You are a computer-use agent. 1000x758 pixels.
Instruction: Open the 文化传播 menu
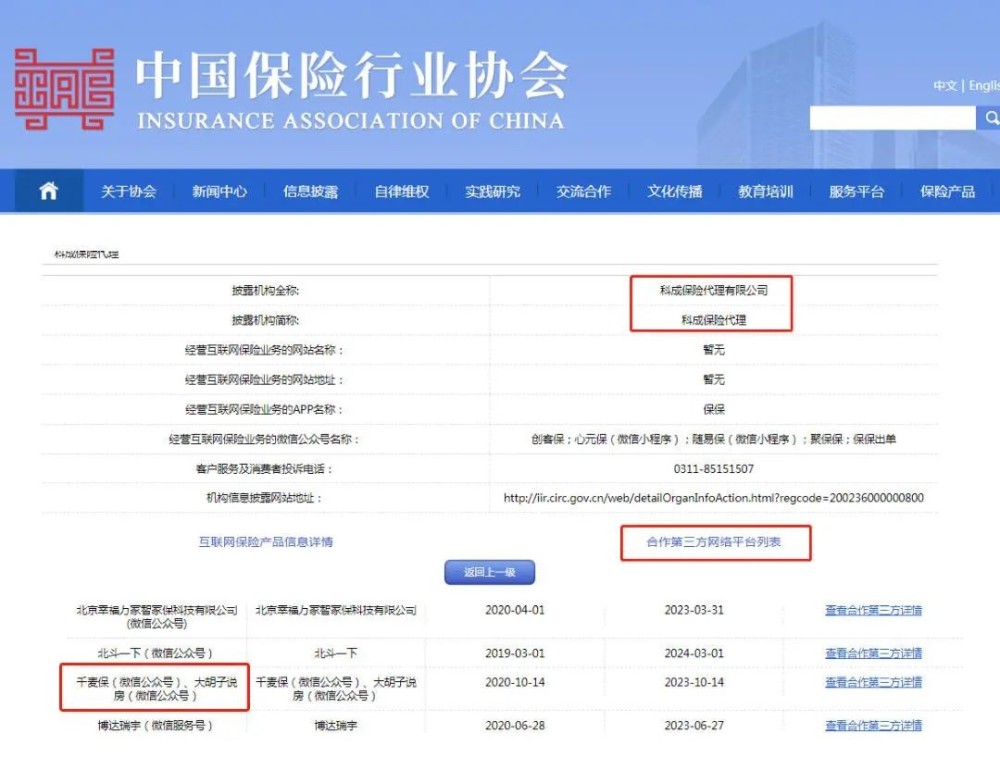point(675,191)
